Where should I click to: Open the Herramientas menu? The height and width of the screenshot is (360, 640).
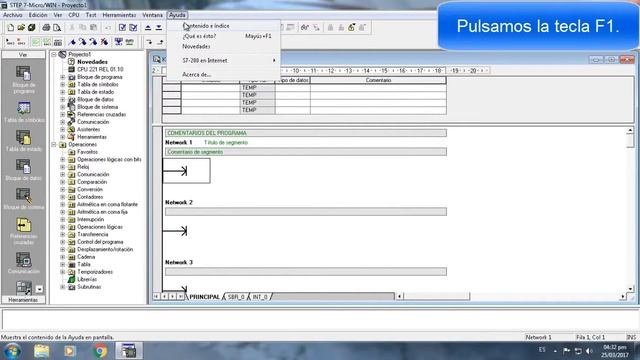119,15
